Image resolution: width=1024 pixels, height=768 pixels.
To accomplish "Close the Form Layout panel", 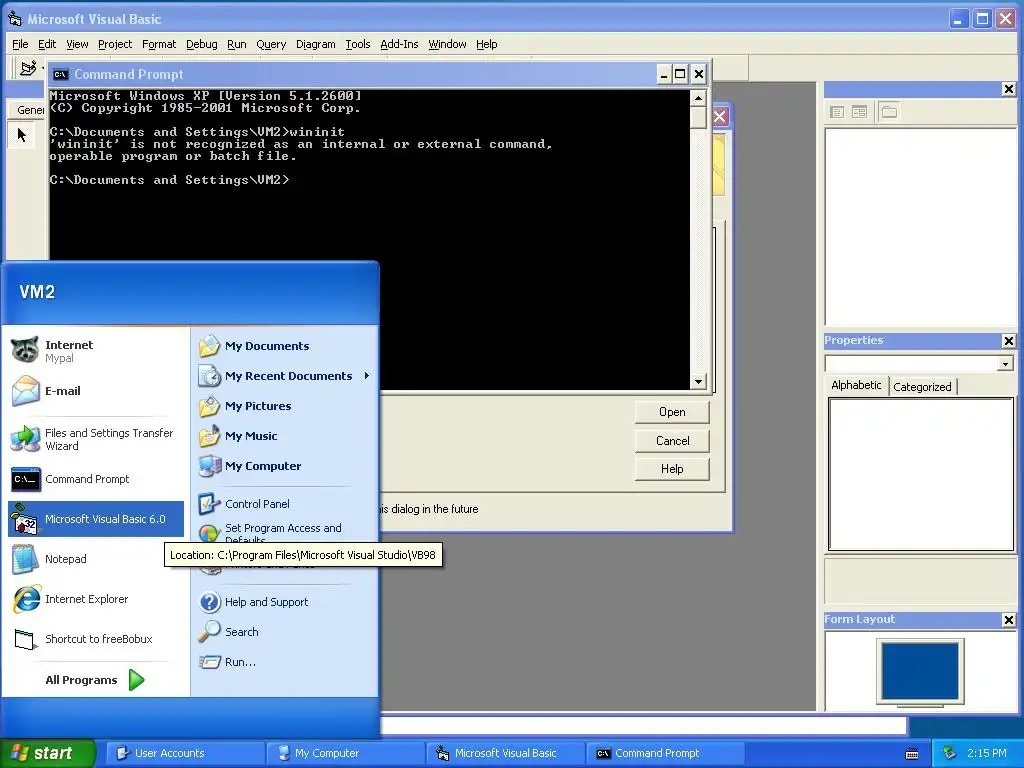I will [1008, 620].
